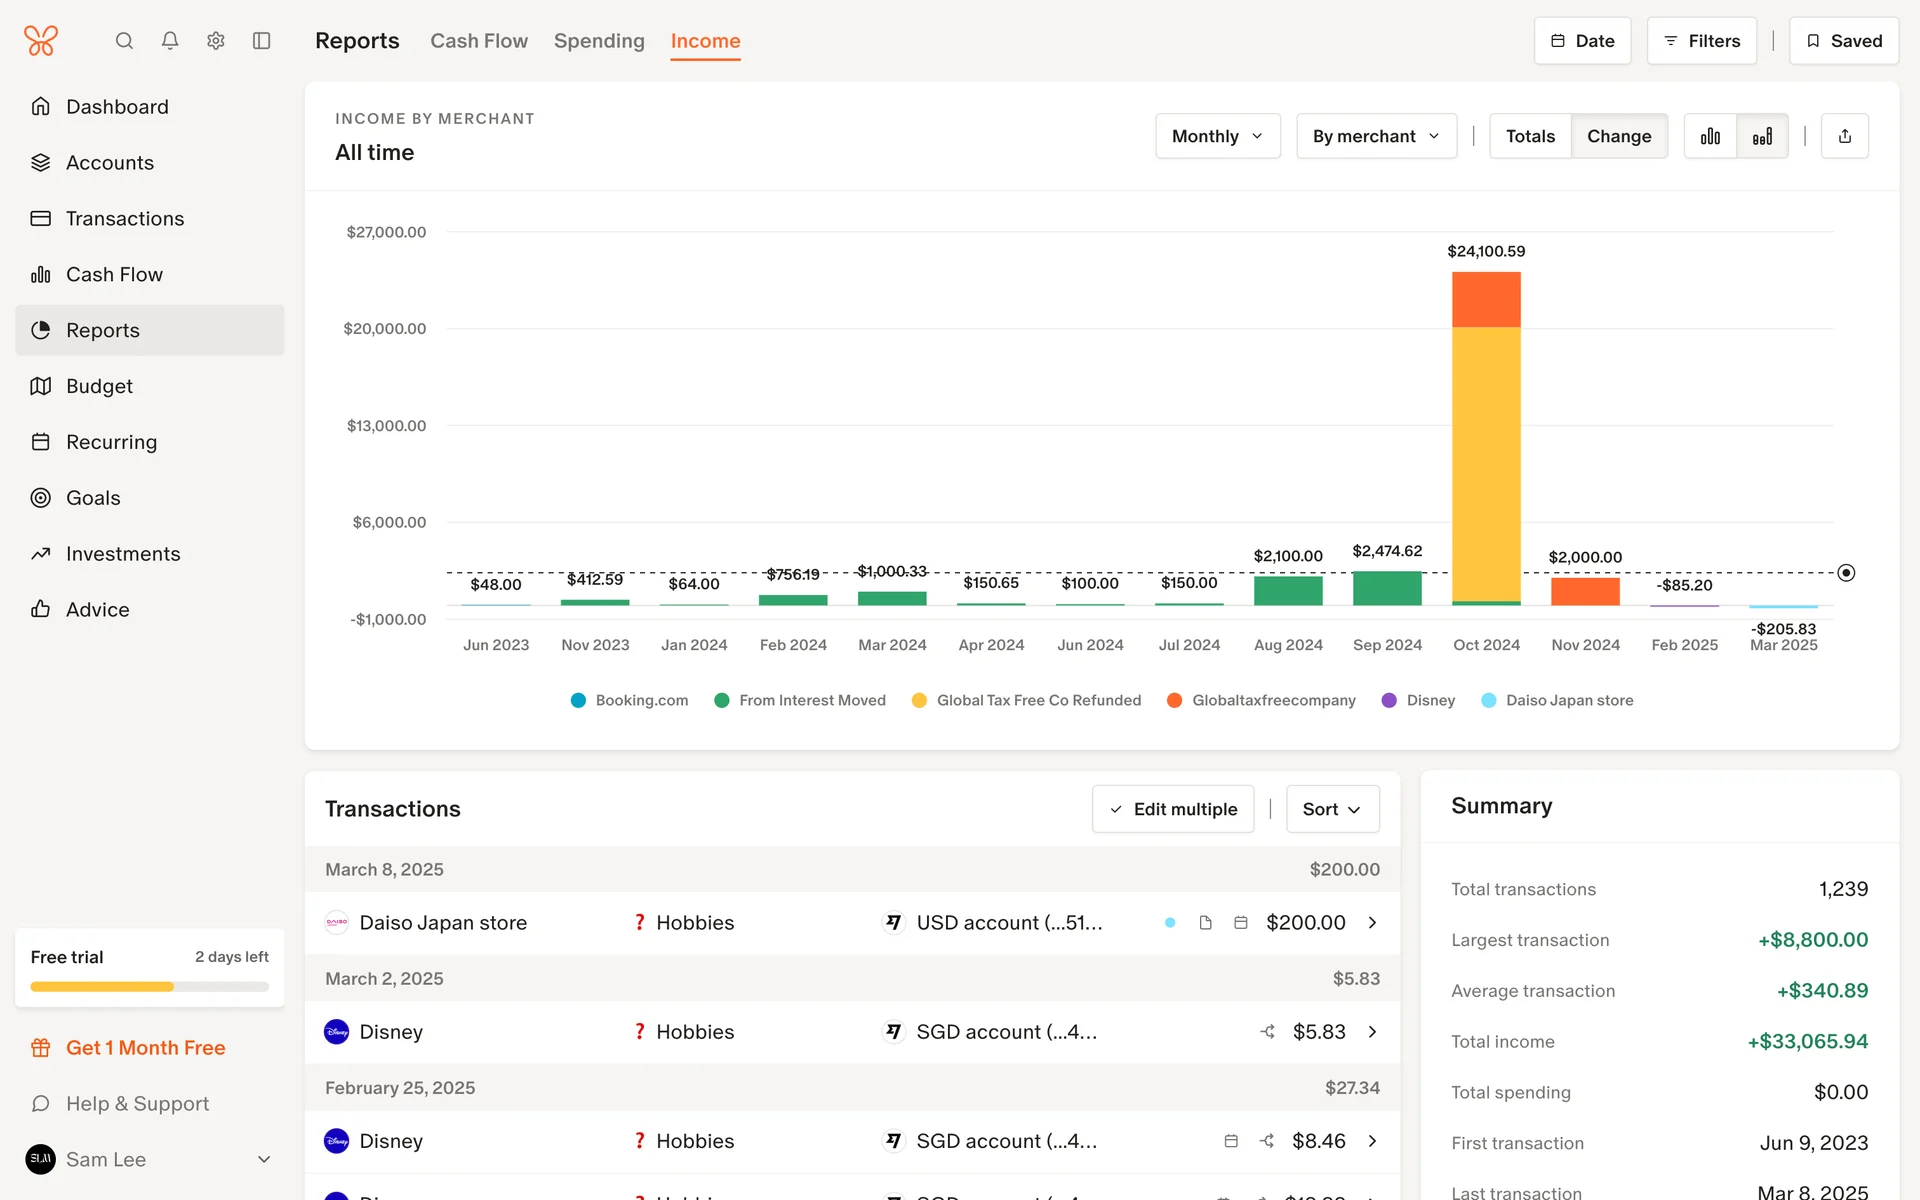Open the search icon in the top bar

[124, 41]
